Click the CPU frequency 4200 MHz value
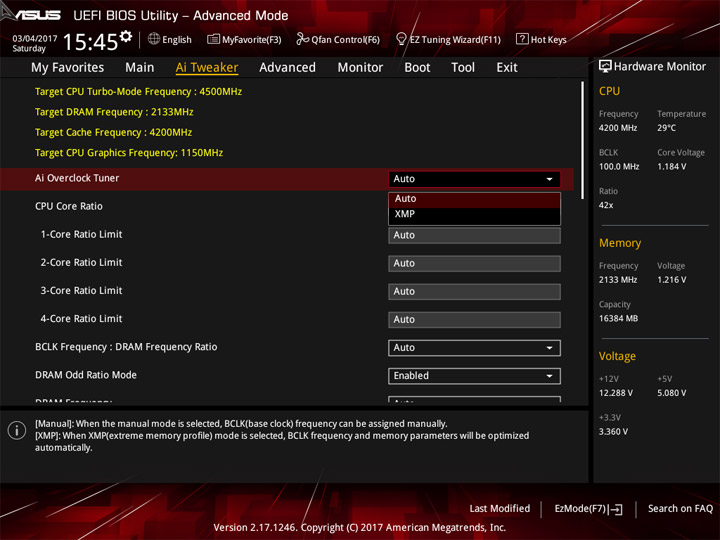This screenshot has height=540, width=720. click(x=618, y=128)
